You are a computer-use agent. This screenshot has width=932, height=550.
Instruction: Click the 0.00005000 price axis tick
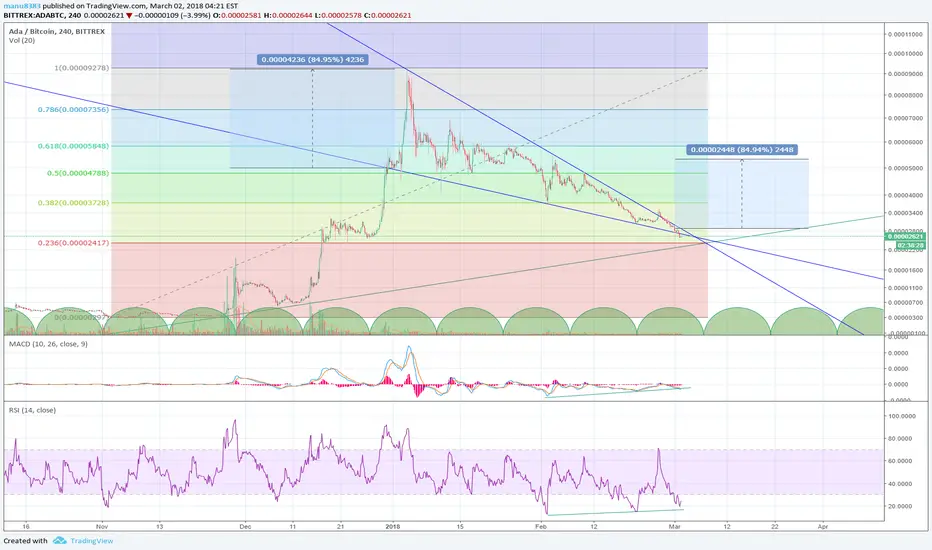point(905,168)
